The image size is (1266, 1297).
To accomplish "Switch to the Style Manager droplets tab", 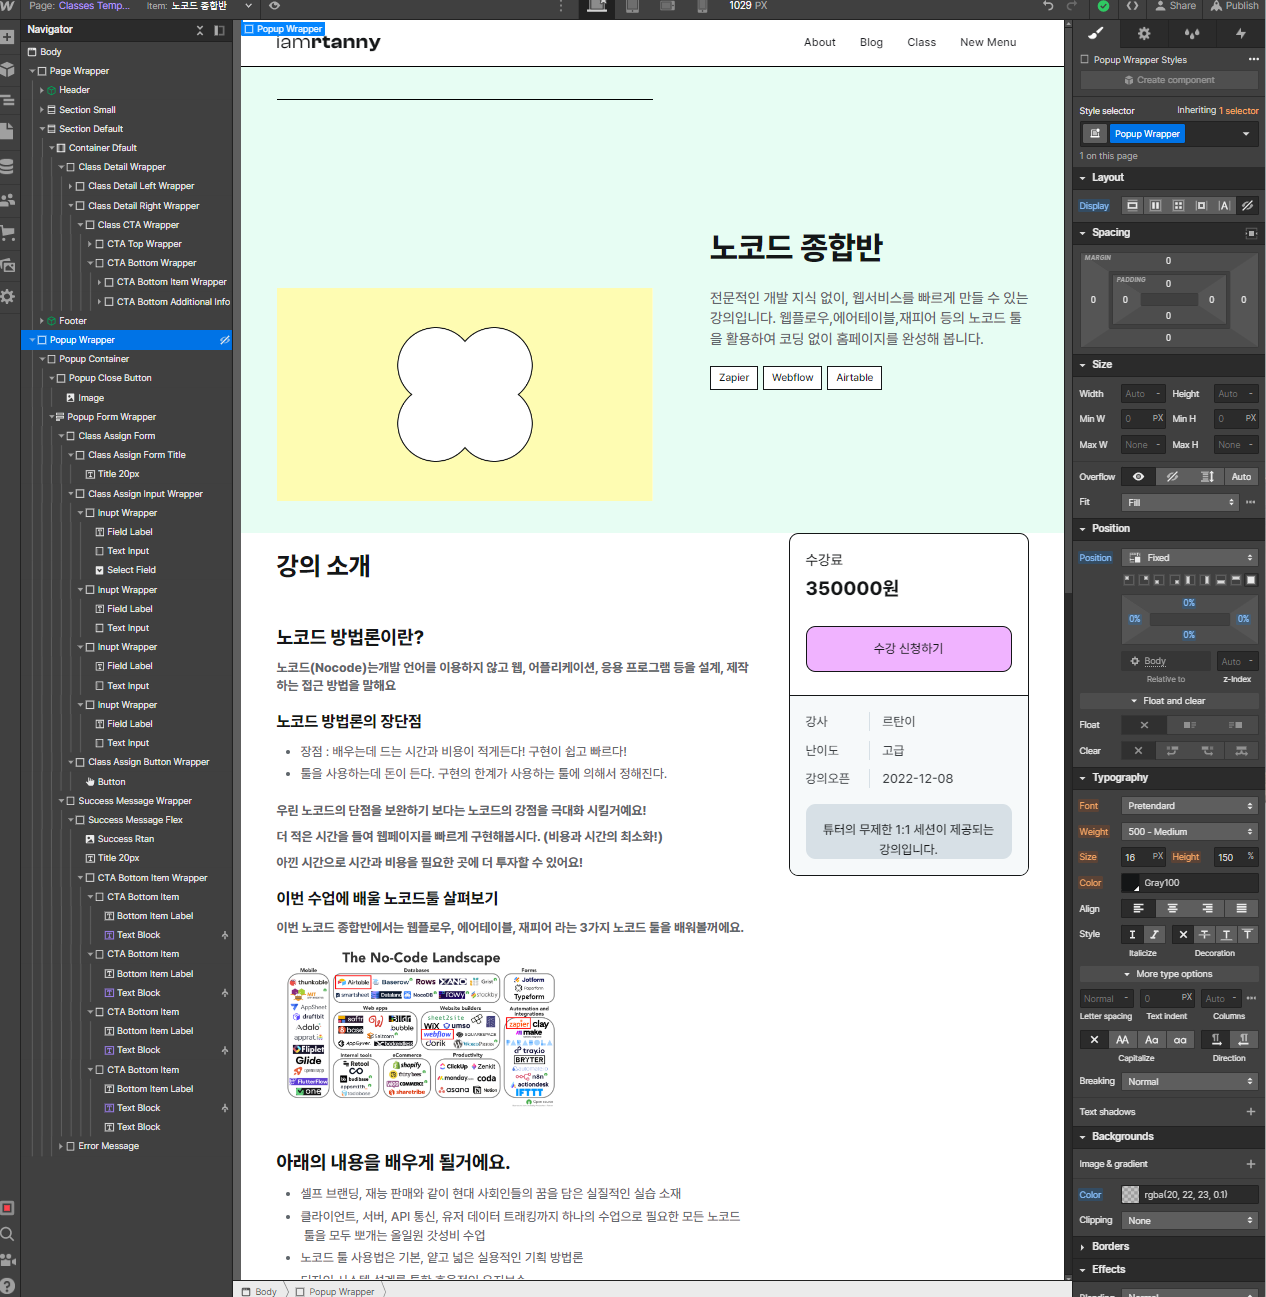I will (x=1192, y=33).
